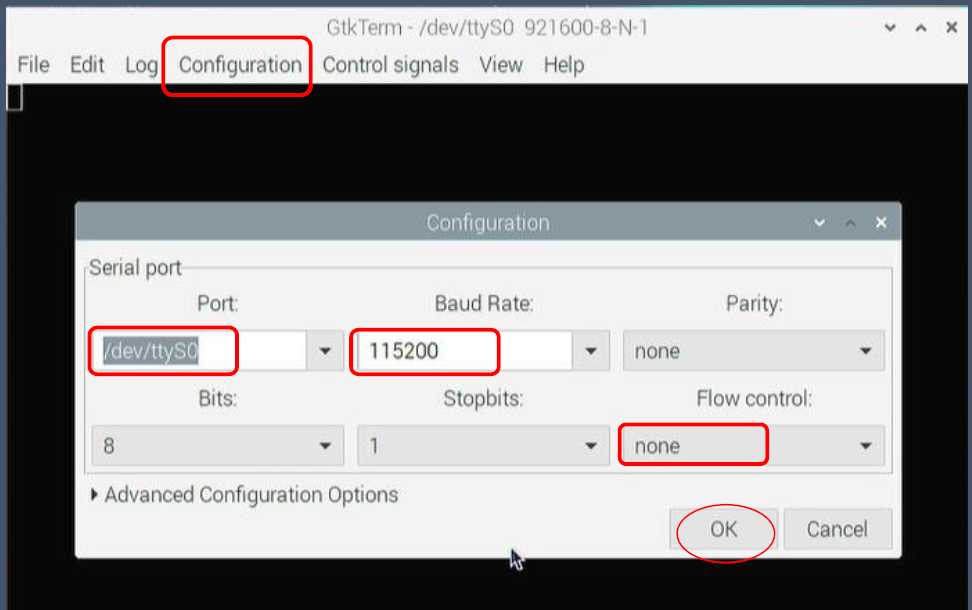The image size is (972, 610).
Task: Open the Edit menu
Action: tap(87, 65)
